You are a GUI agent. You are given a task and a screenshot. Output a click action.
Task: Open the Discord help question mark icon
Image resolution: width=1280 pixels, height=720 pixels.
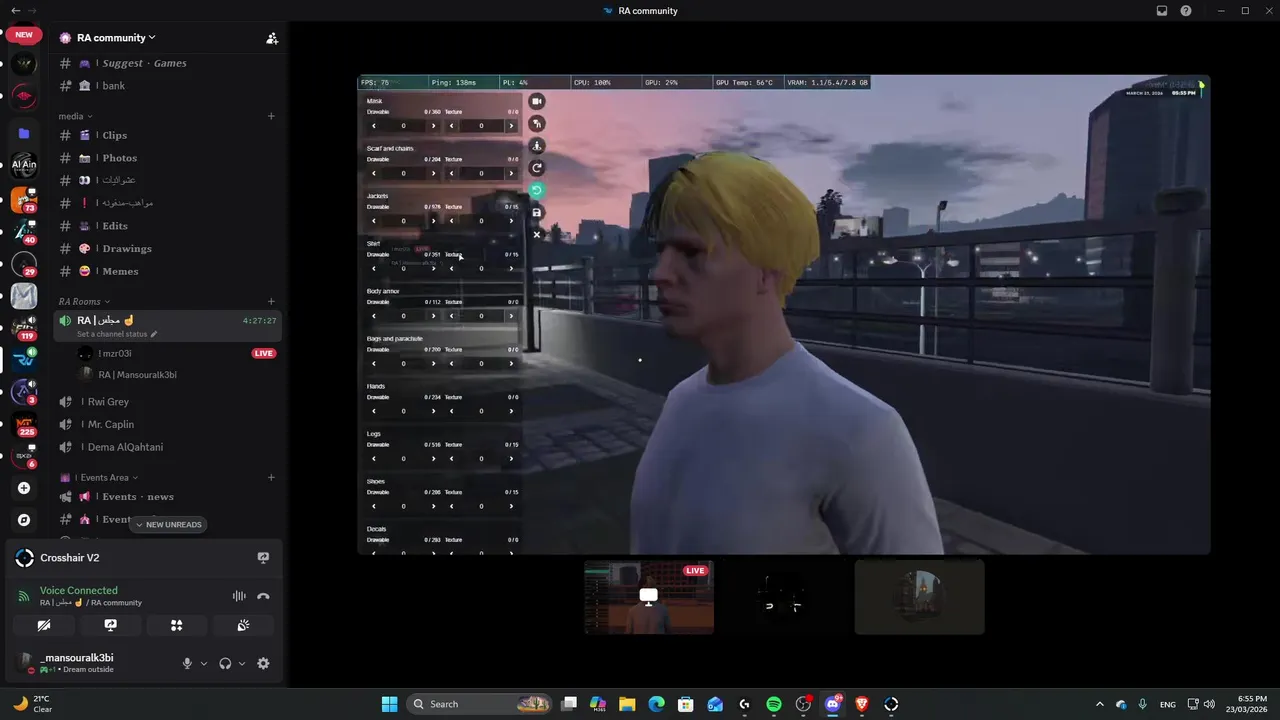tap(1186, 11)
